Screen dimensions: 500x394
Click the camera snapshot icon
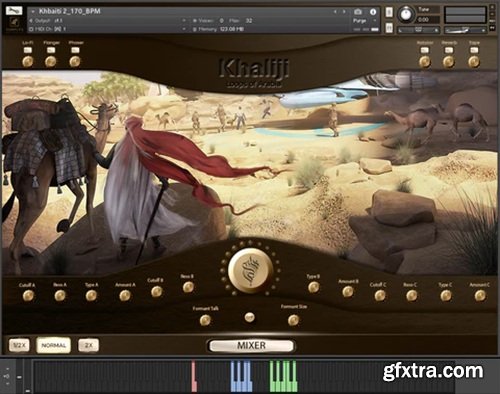pos(358,12)
